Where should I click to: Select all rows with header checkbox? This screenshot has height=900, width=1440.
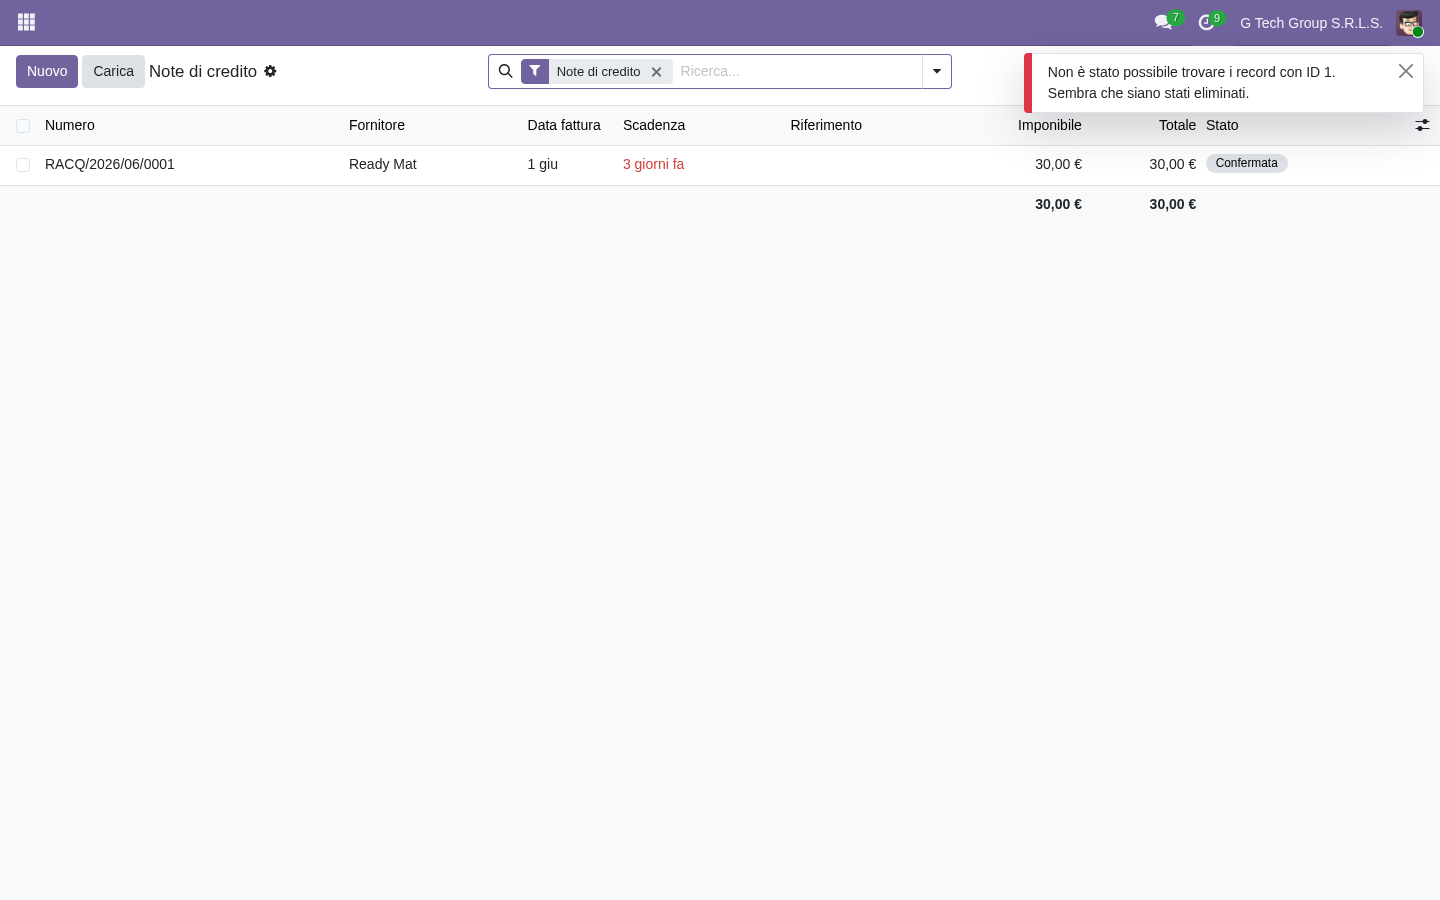coord(23,126)
